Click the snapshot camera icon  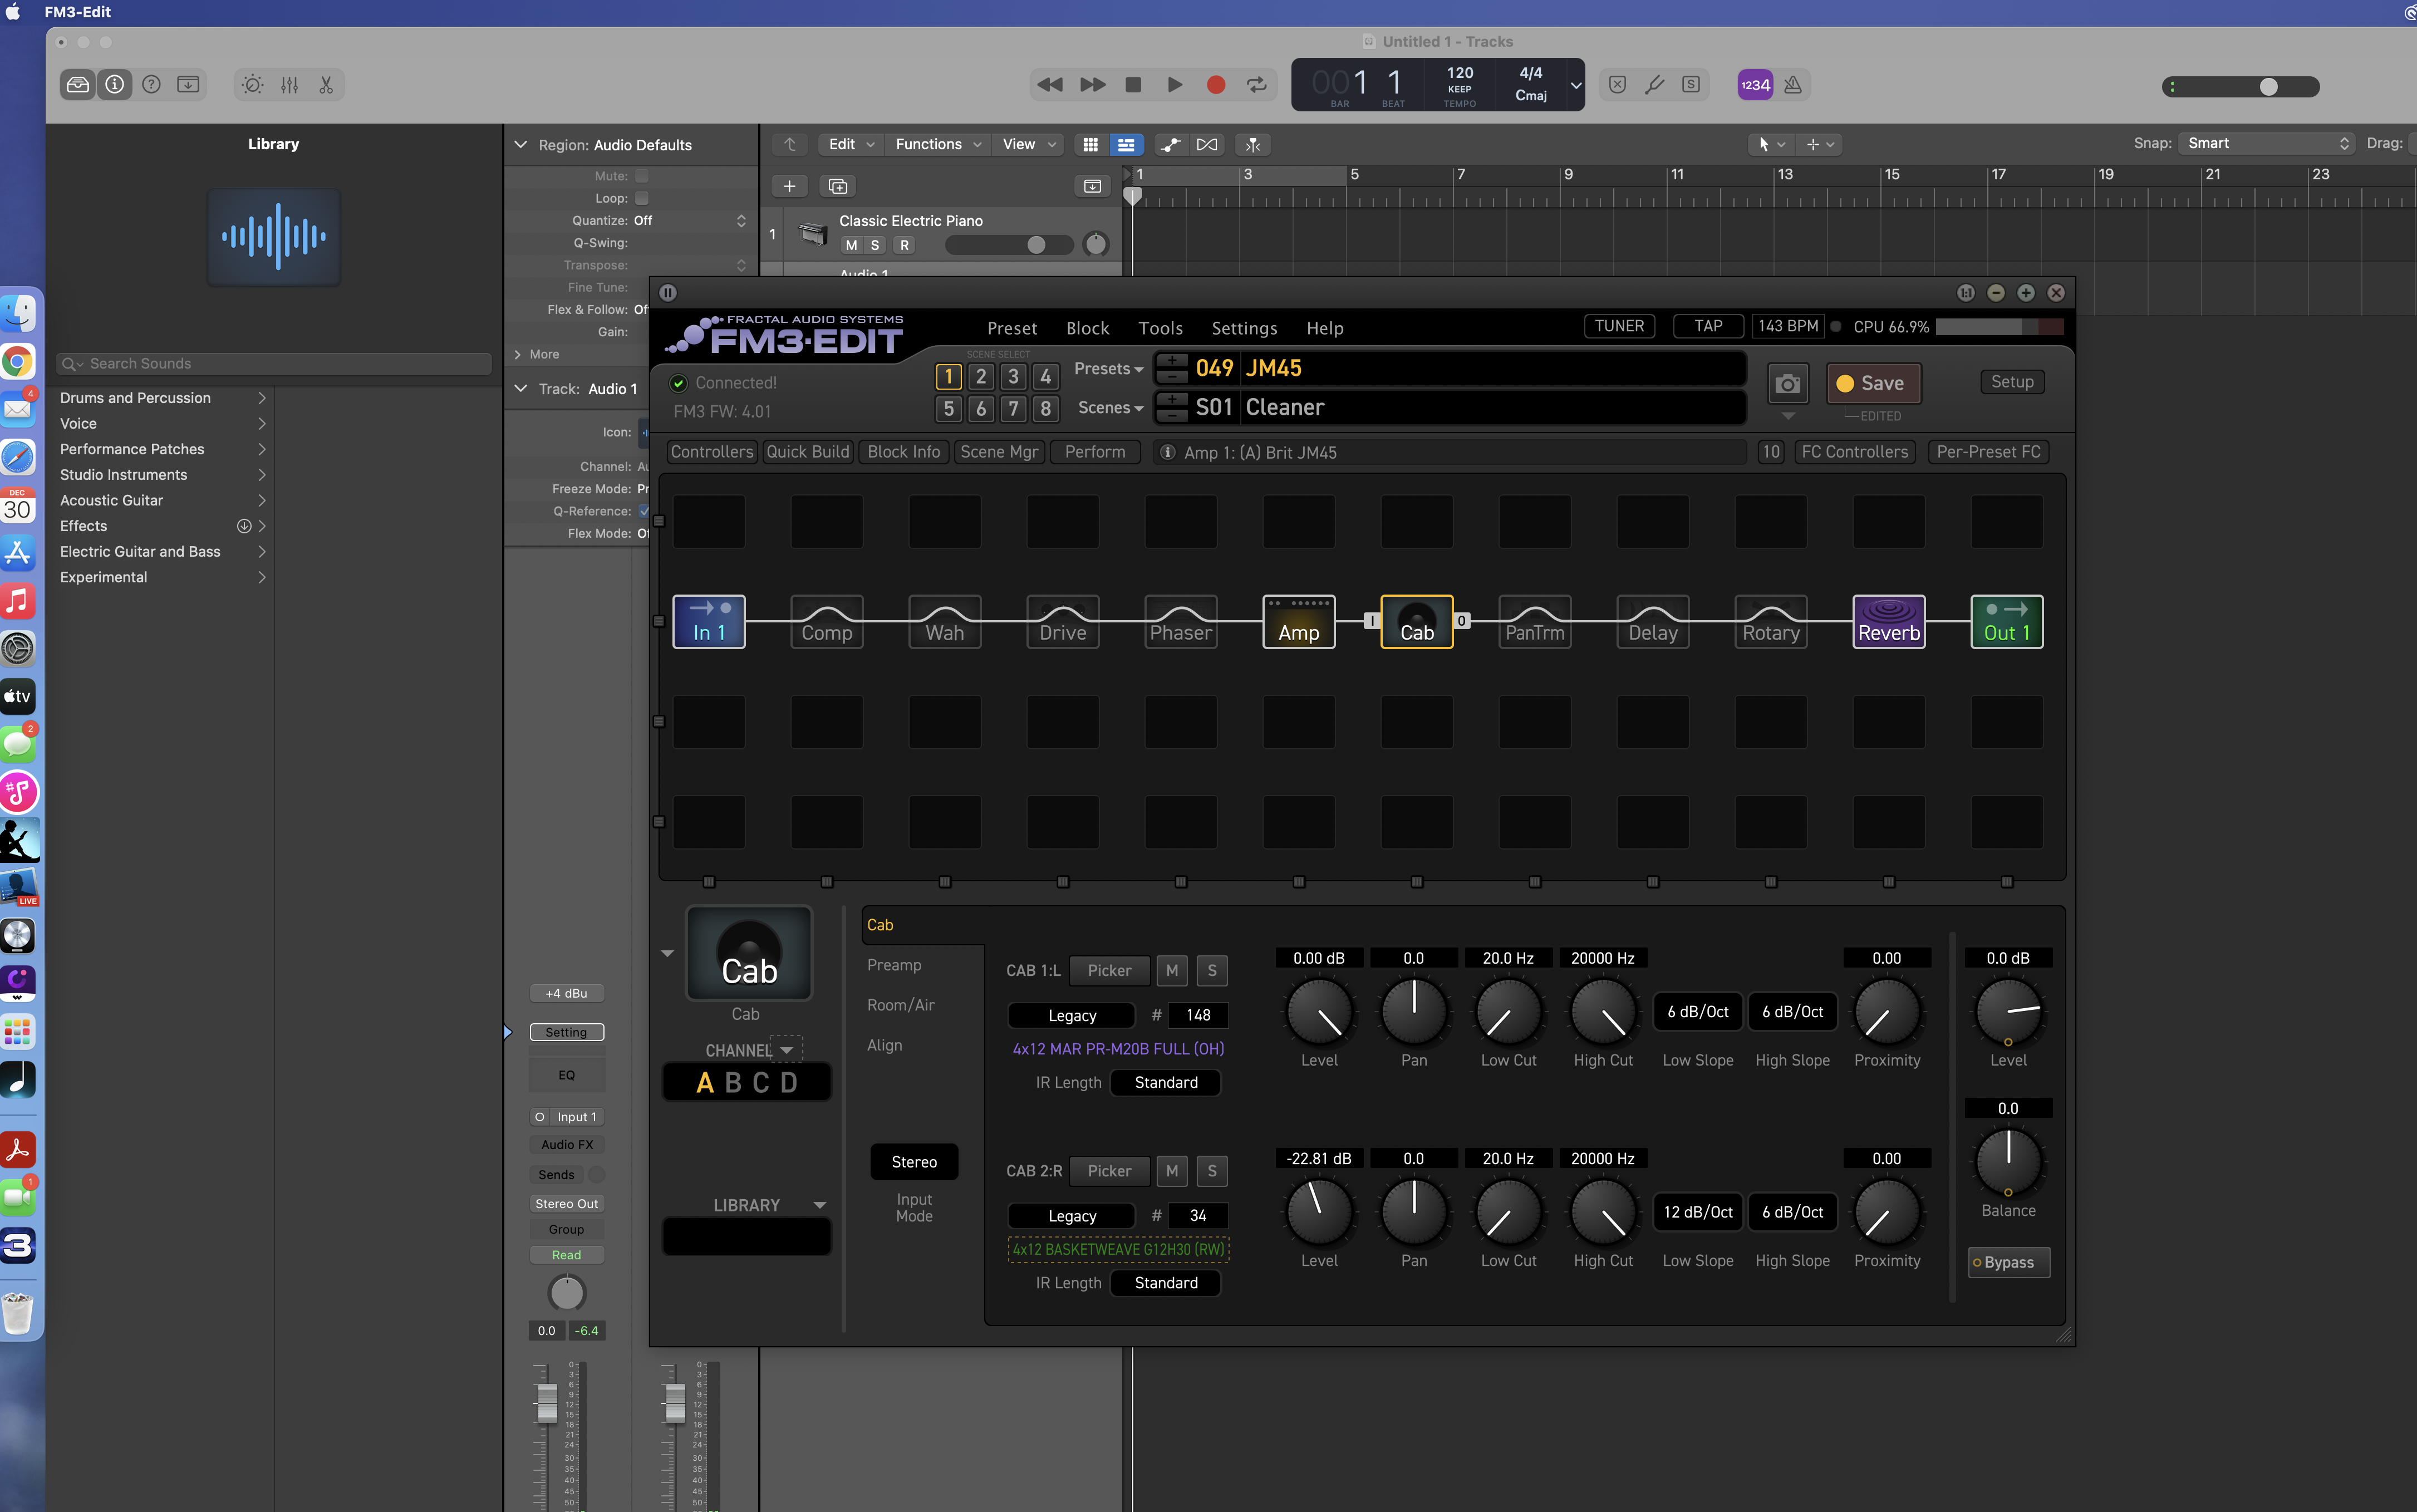[x=1788, y=384]
